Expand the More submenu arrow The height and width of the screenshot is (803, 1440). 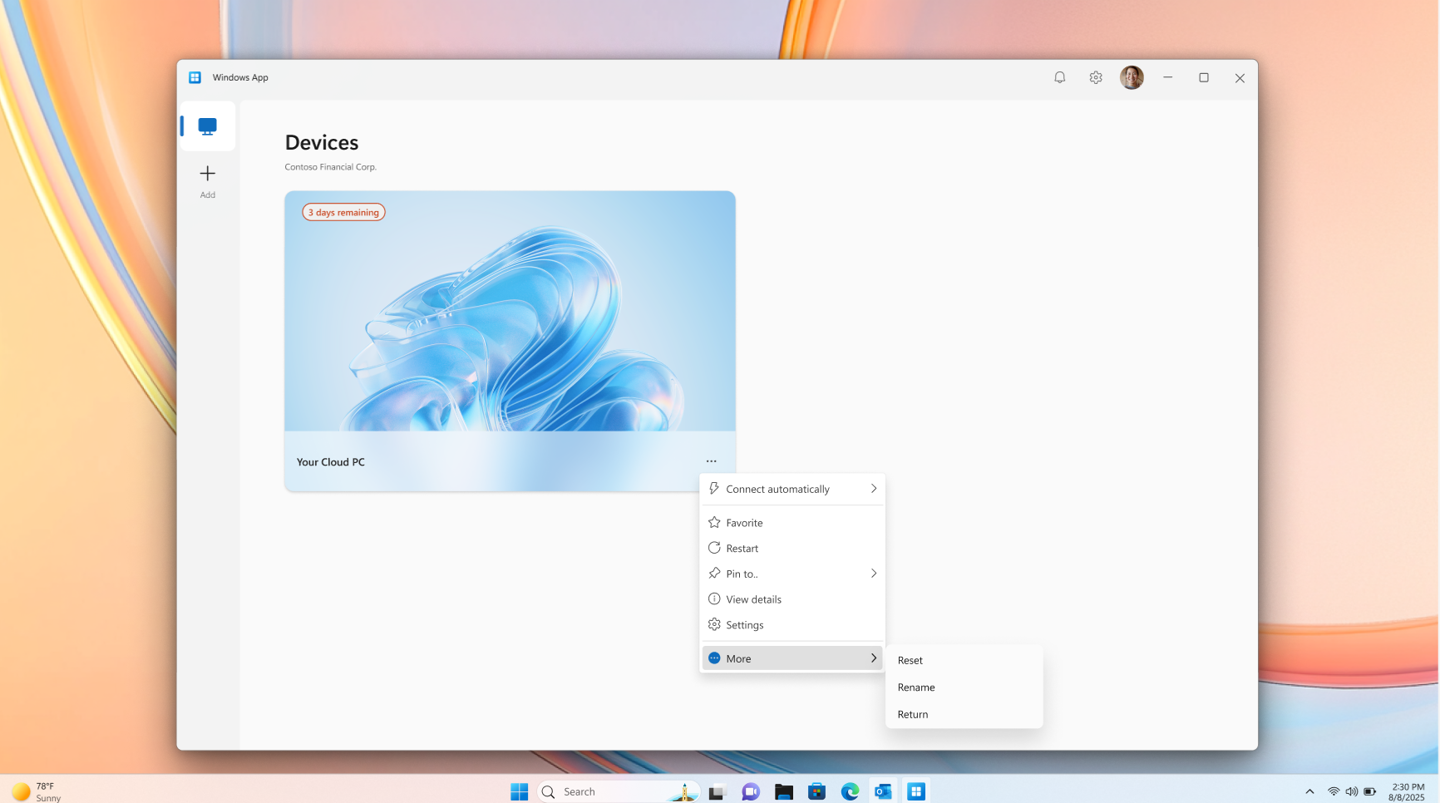(873, 658)
